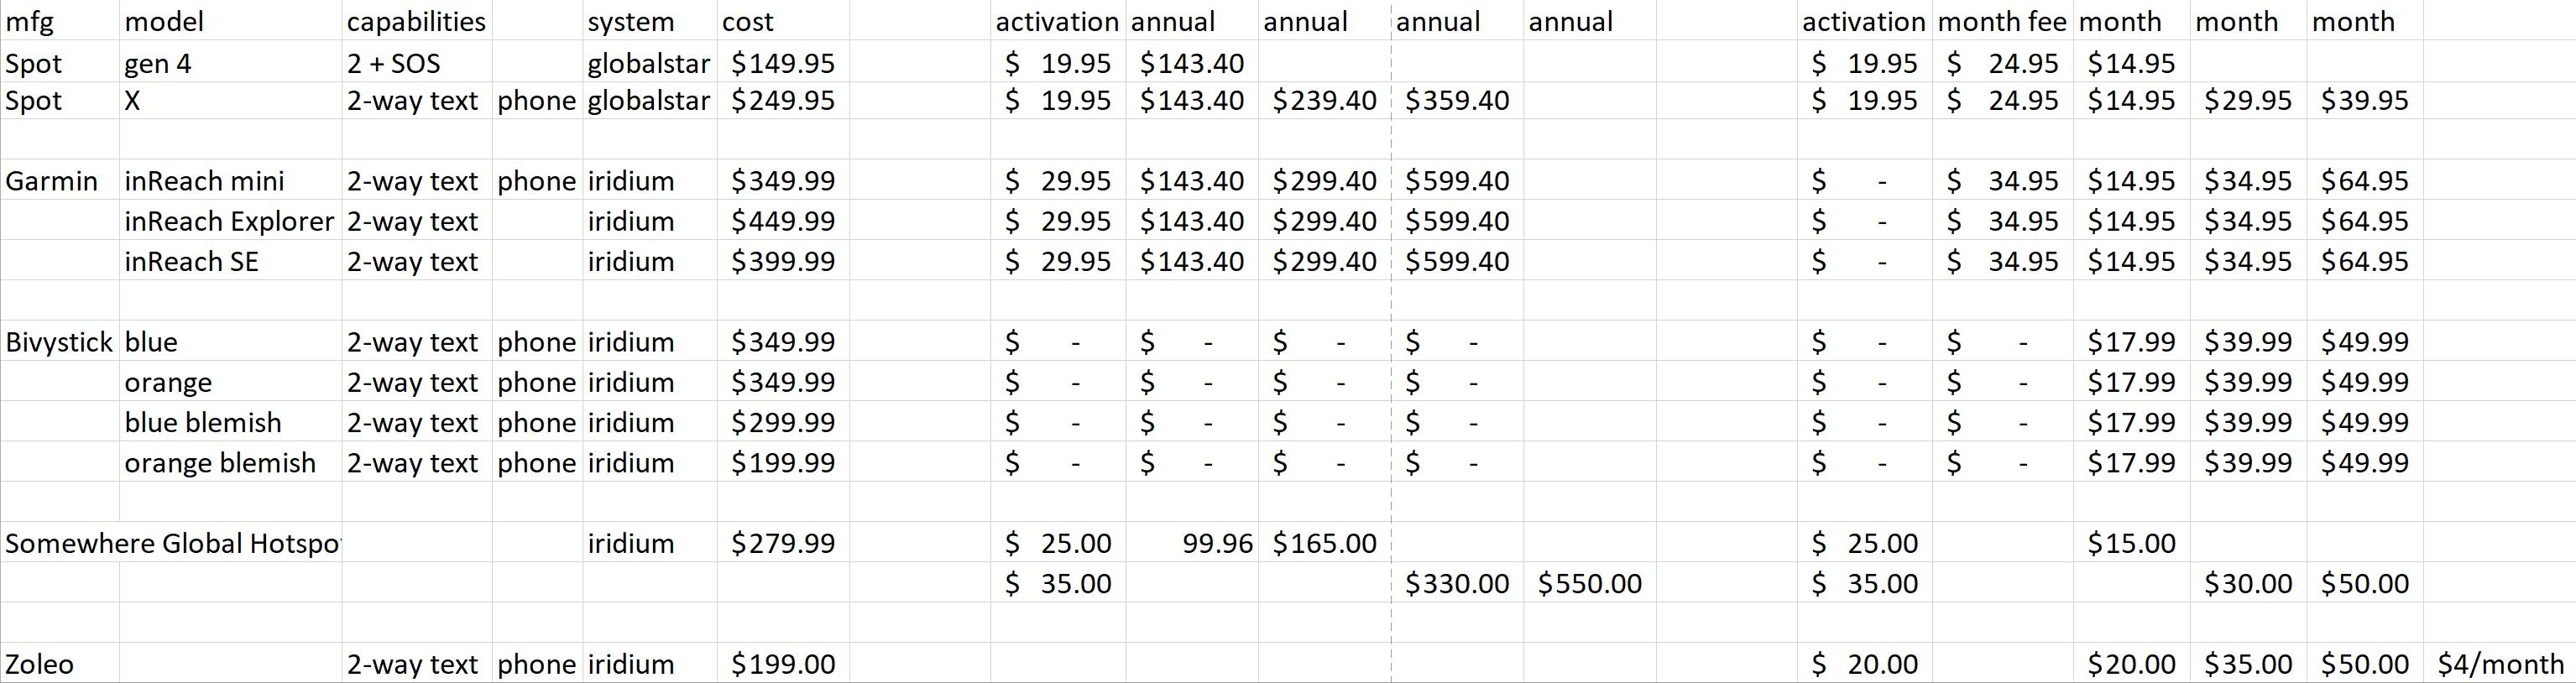
Task: Select the "capabilities" column header cell
Action: [x=416, y=21]
